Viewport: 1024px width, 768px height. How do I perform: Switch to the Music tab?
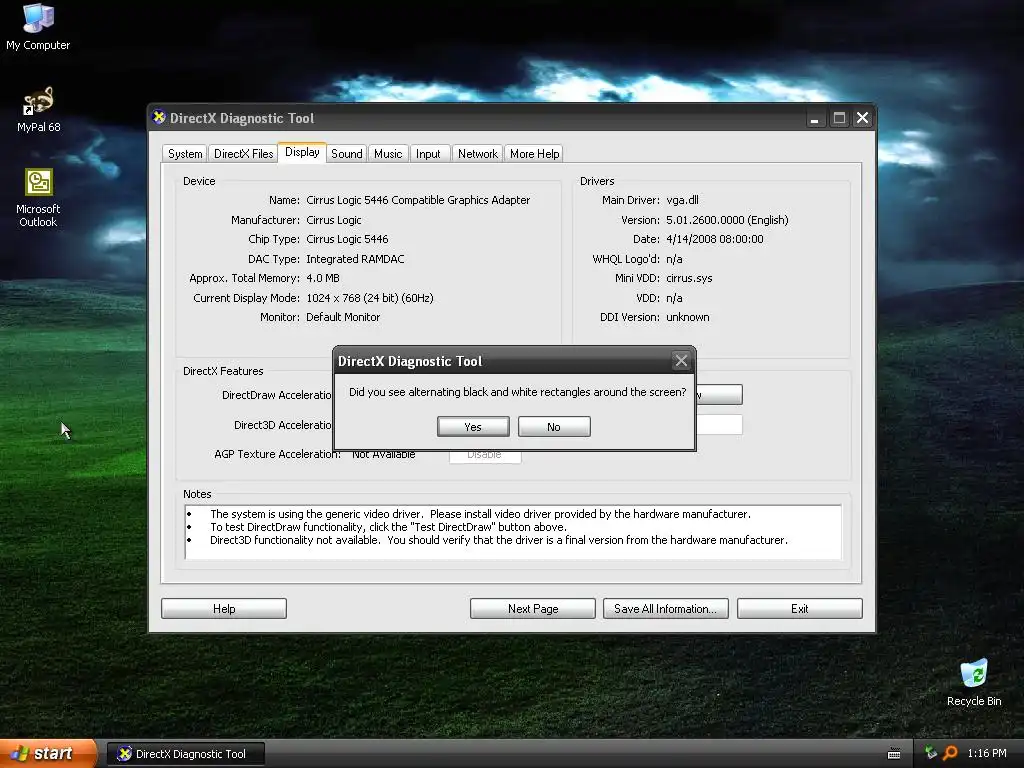pos(388,153)
